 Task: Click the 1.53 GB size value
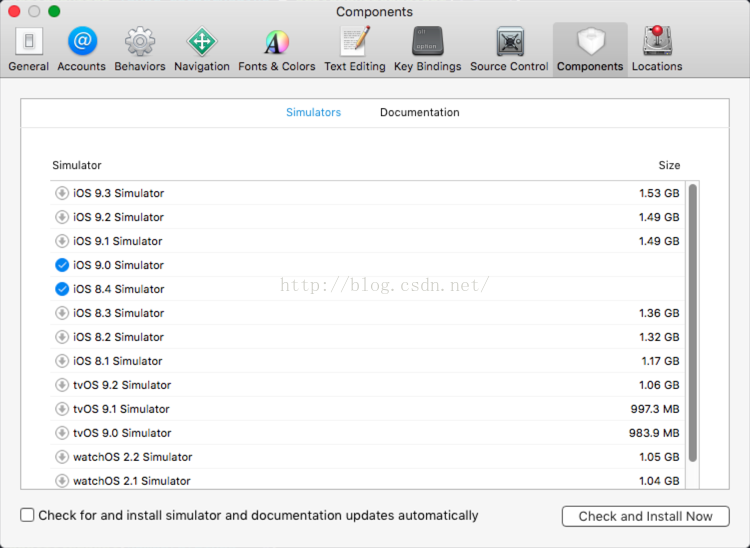(x=659, y=193)
